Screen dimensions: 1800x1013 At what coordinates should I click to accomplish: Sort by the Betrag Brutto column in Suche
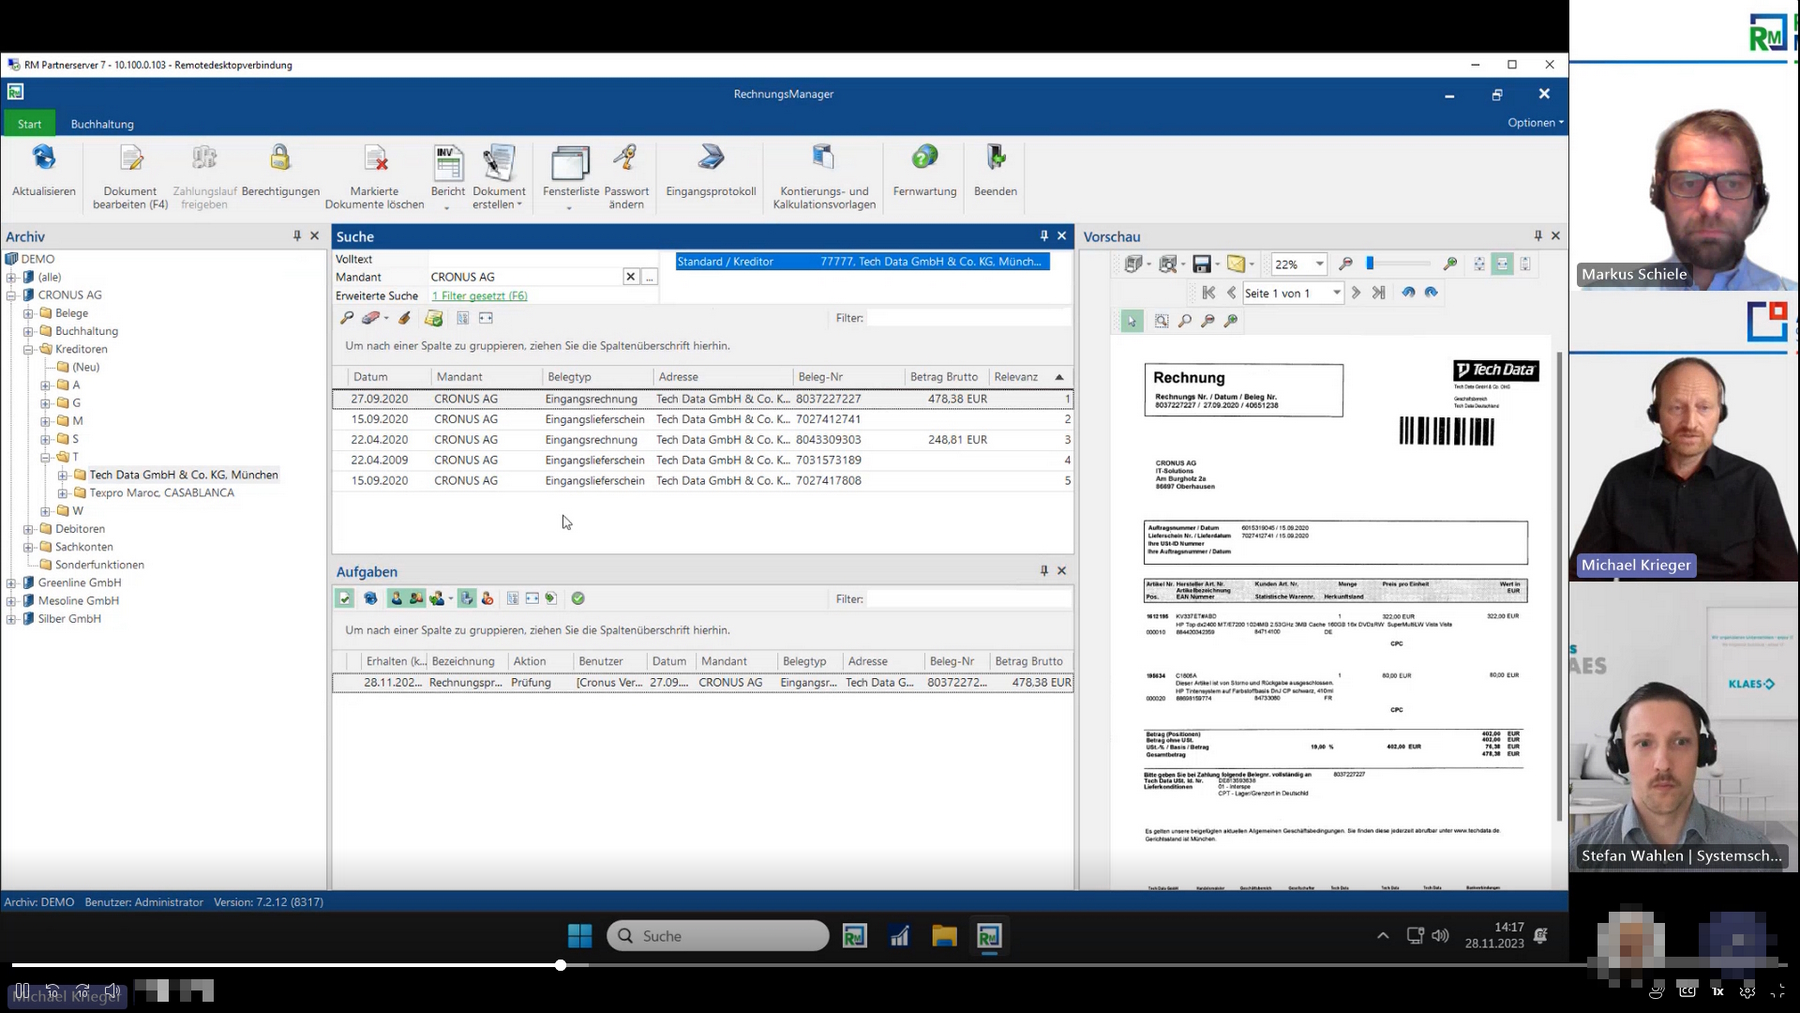[x=945, y=377]
